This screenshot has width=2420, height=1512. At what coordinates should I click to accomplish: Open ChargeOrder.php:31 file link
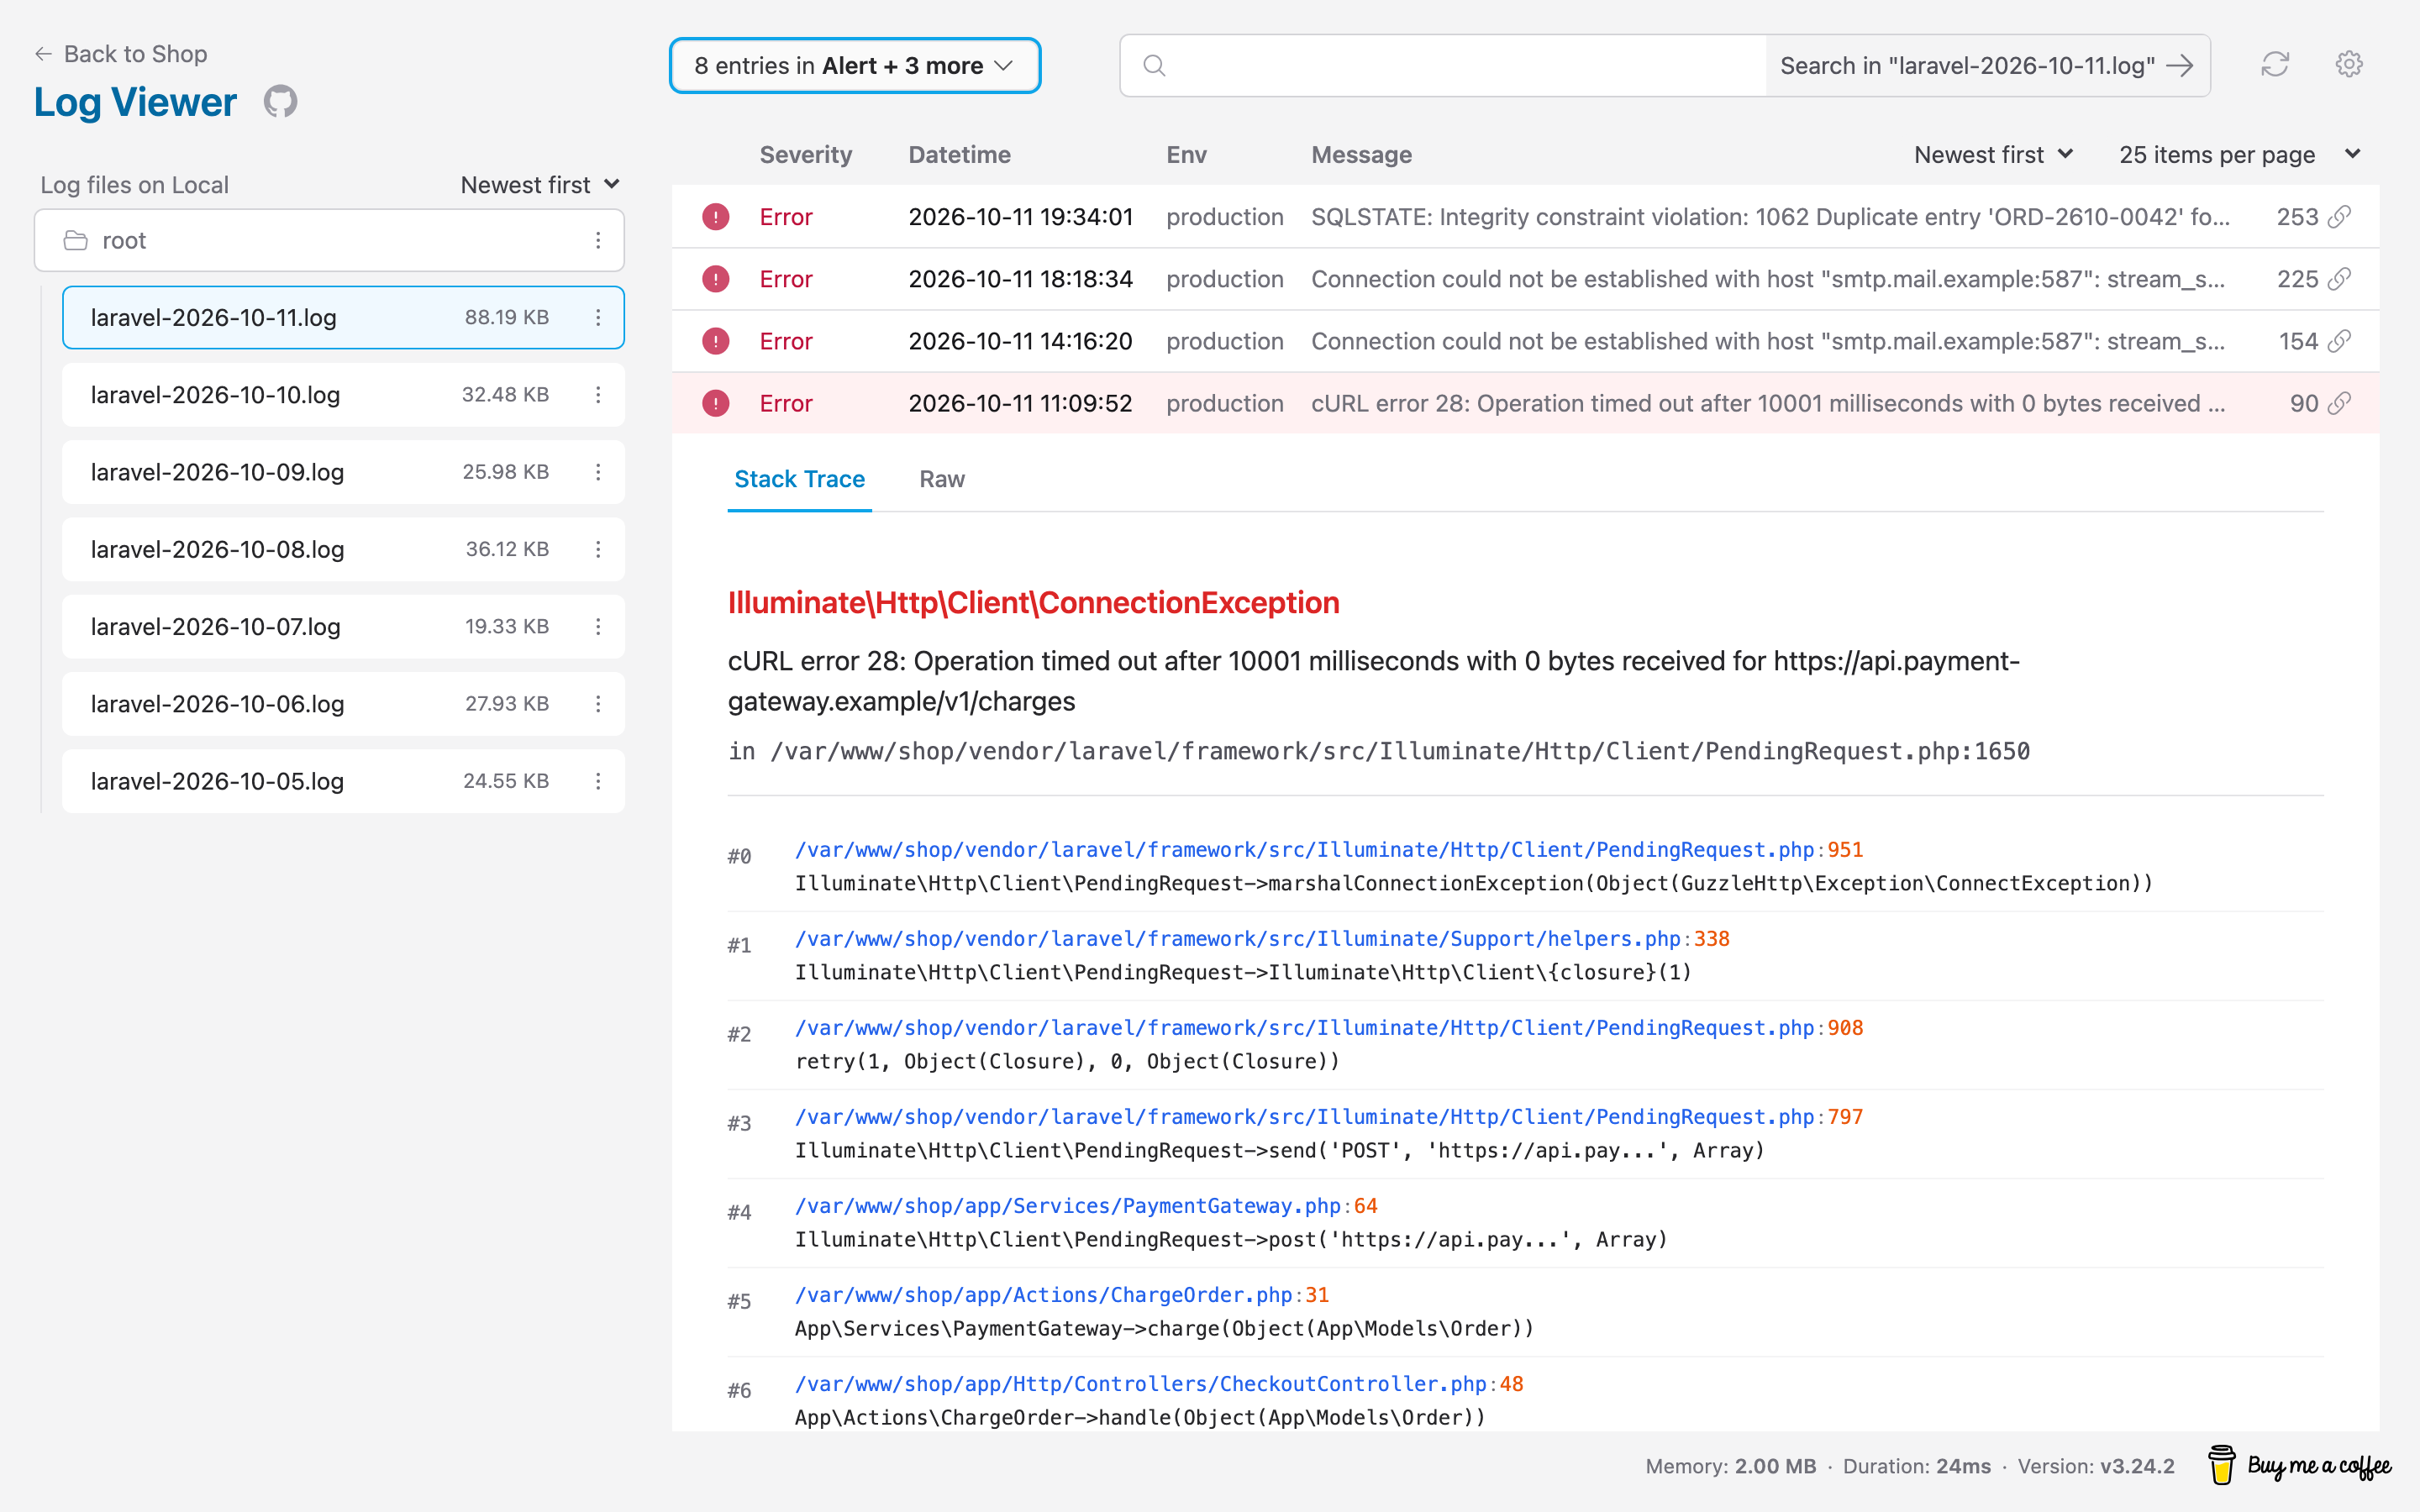(x=1062, y=1295)
